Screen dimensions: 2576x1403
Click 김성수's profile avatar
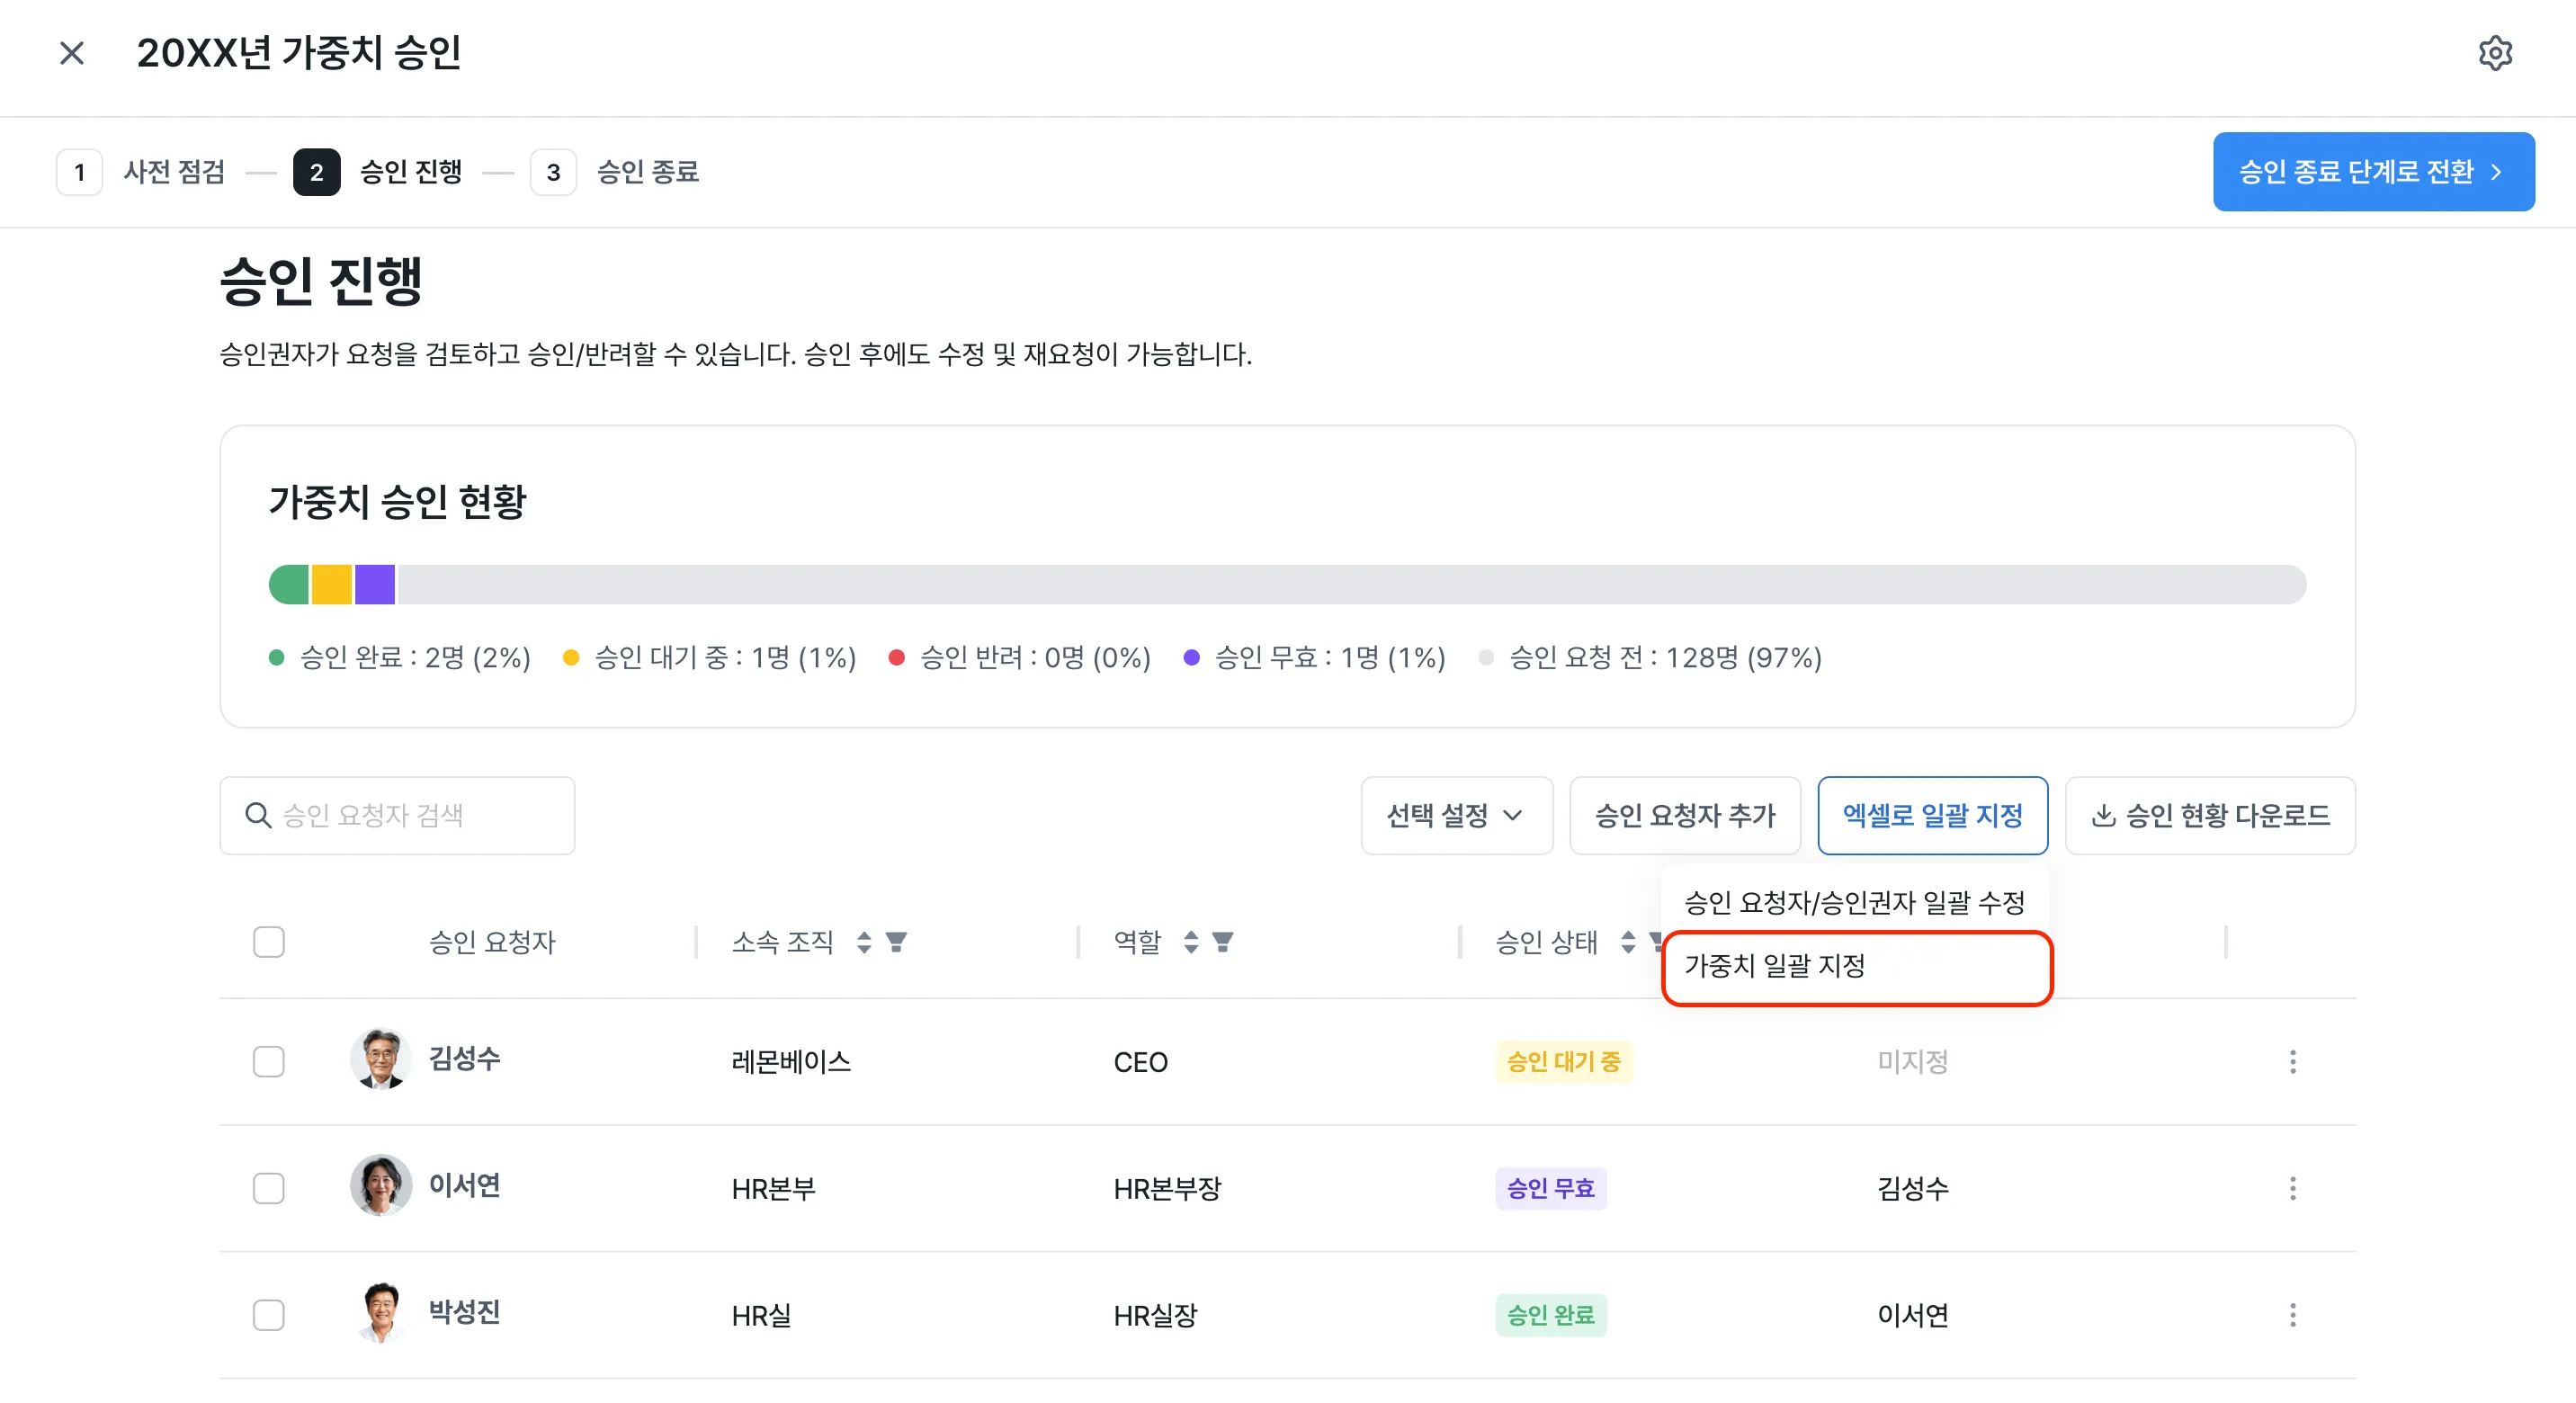[x=381, y=1059]
